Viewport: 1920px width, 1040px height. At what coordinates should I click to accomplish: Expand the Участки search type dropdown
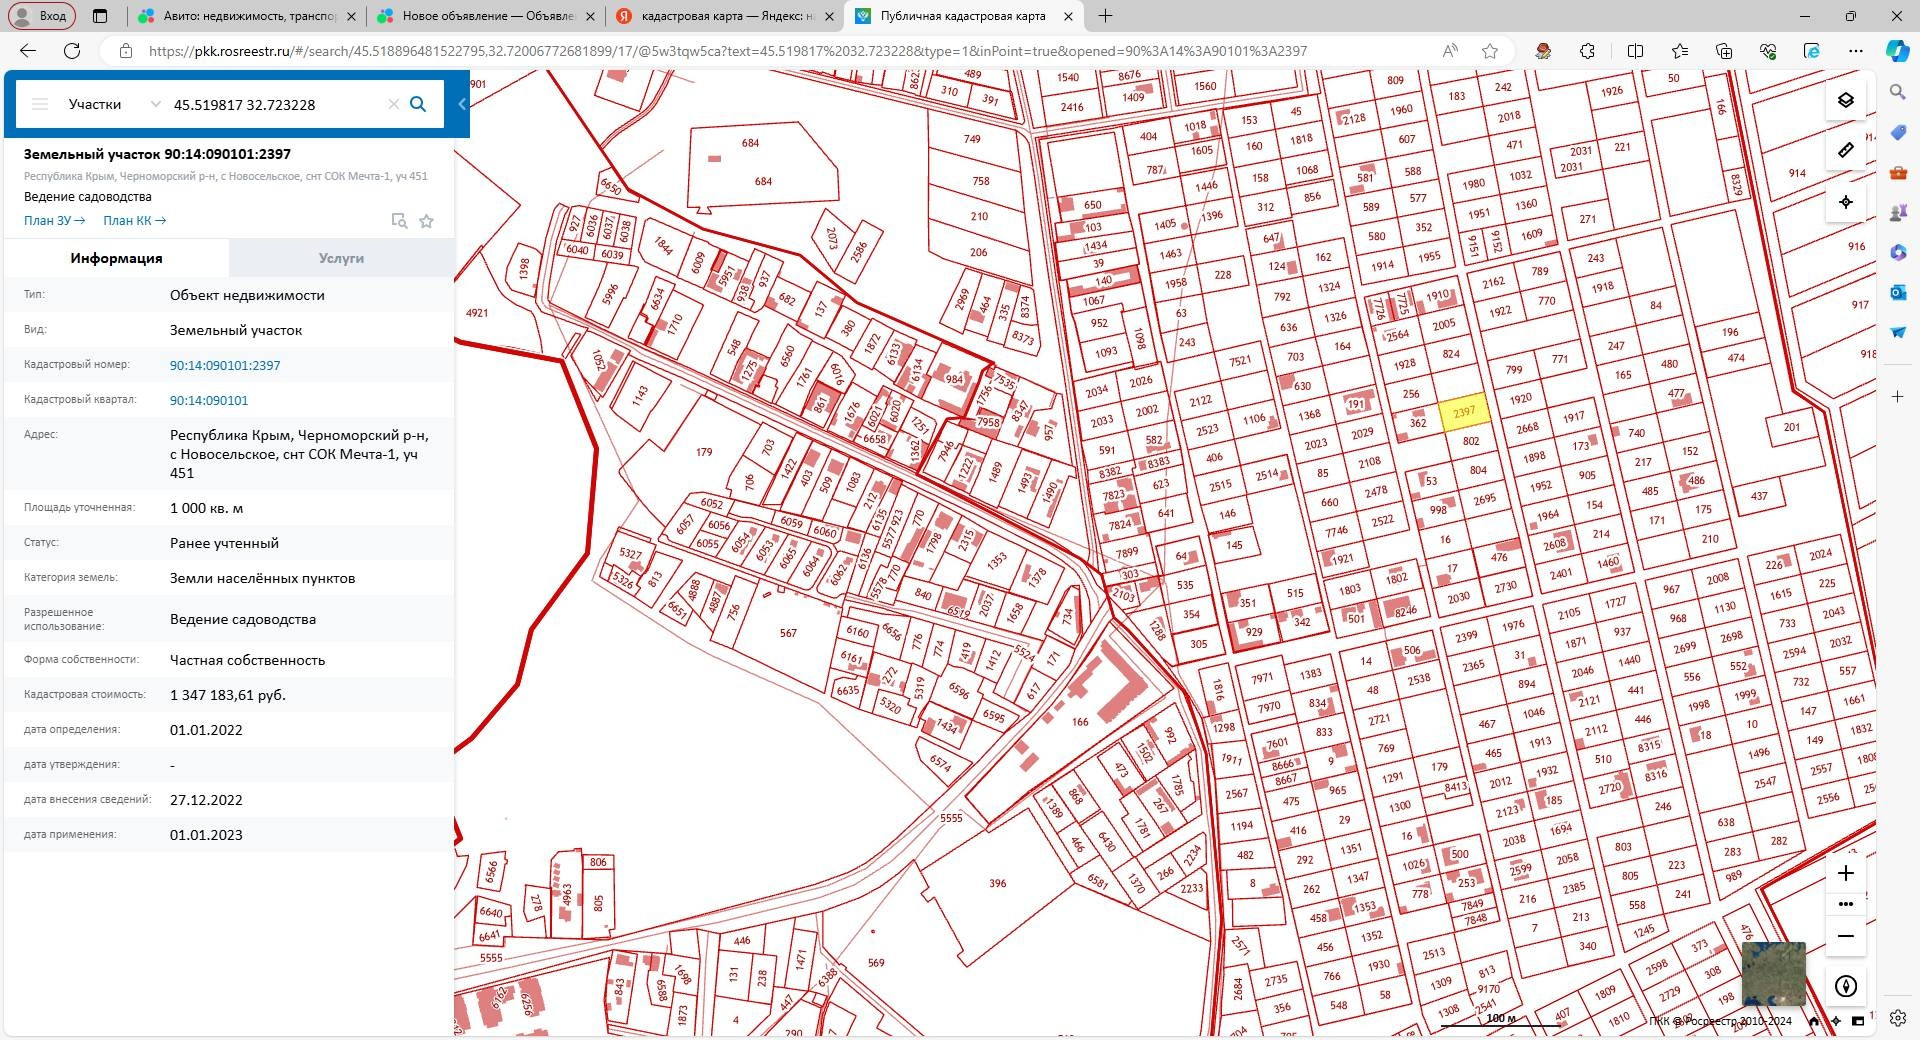[x=155, y=104]
